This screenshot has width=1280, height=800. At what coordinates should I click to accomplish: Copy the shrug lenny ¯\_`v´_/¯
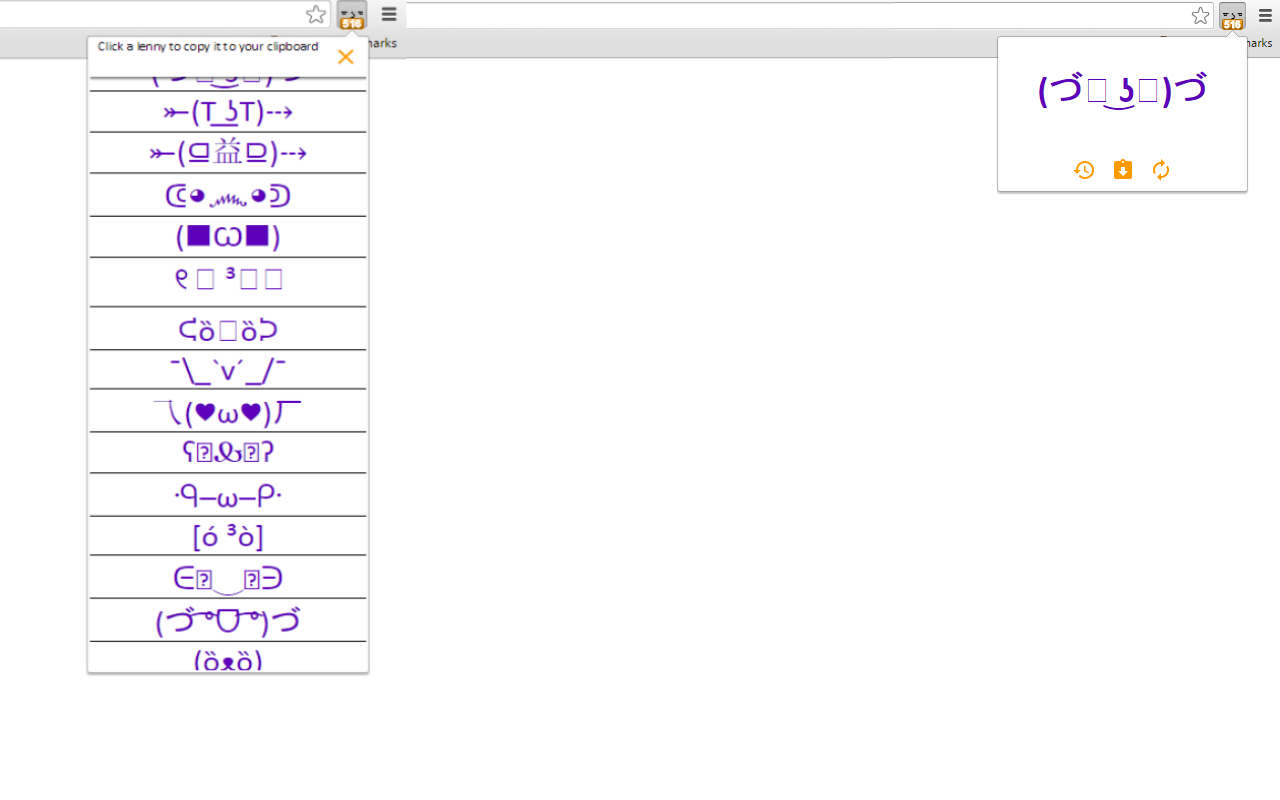coord(227,369)
